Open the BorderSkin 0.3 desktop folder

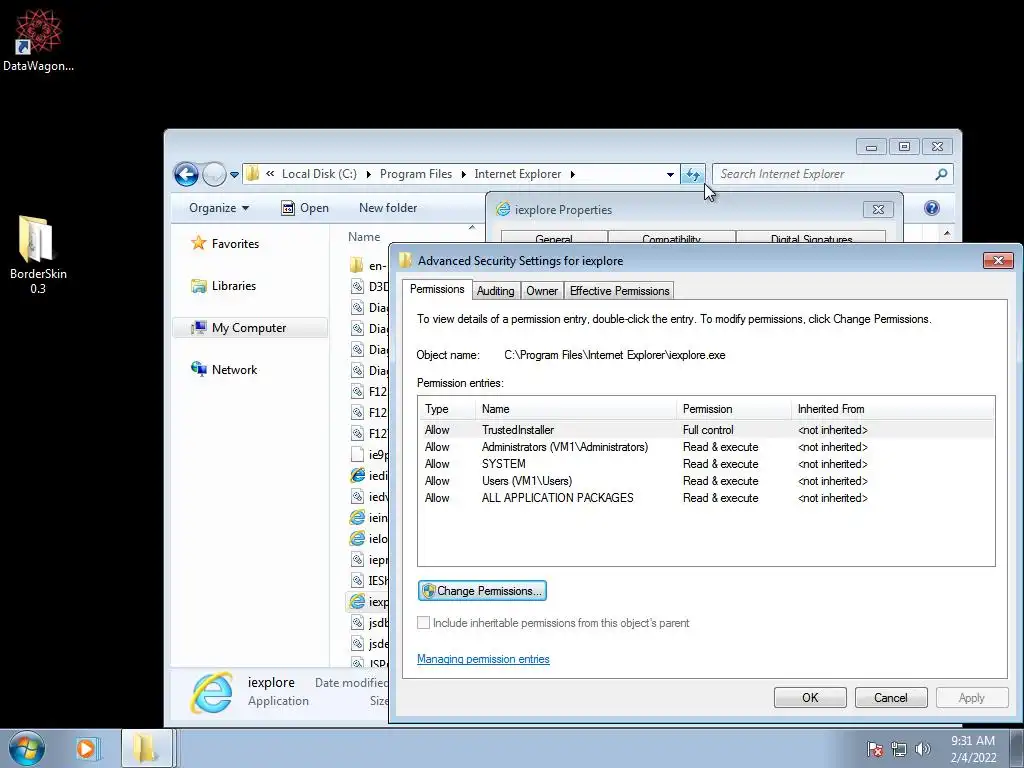coord(38,255)
